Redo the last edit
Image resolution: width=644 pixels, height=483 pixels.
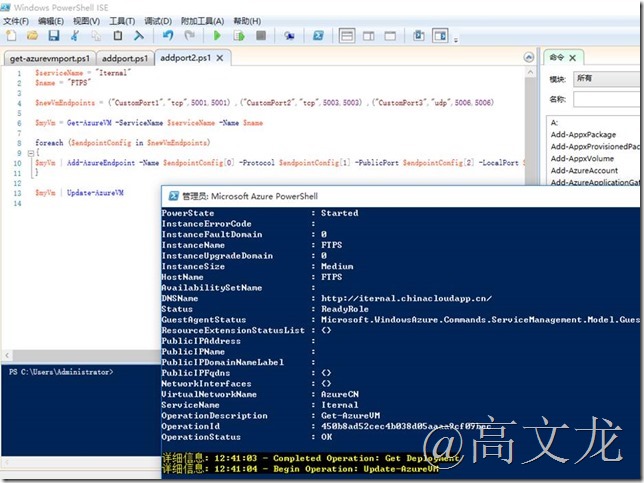click(189, 36)
